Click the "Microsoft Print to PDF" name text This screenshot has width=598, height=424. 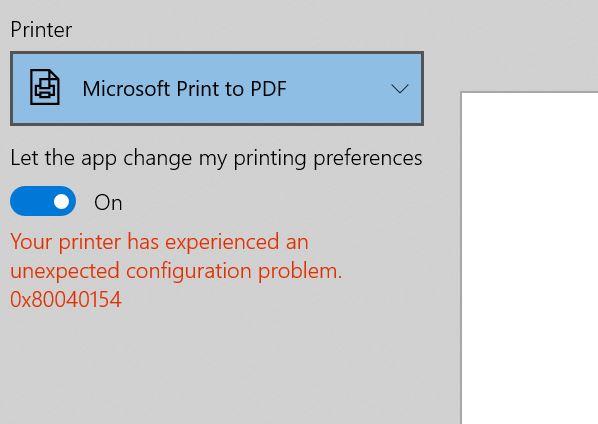[x=184, y=89]
